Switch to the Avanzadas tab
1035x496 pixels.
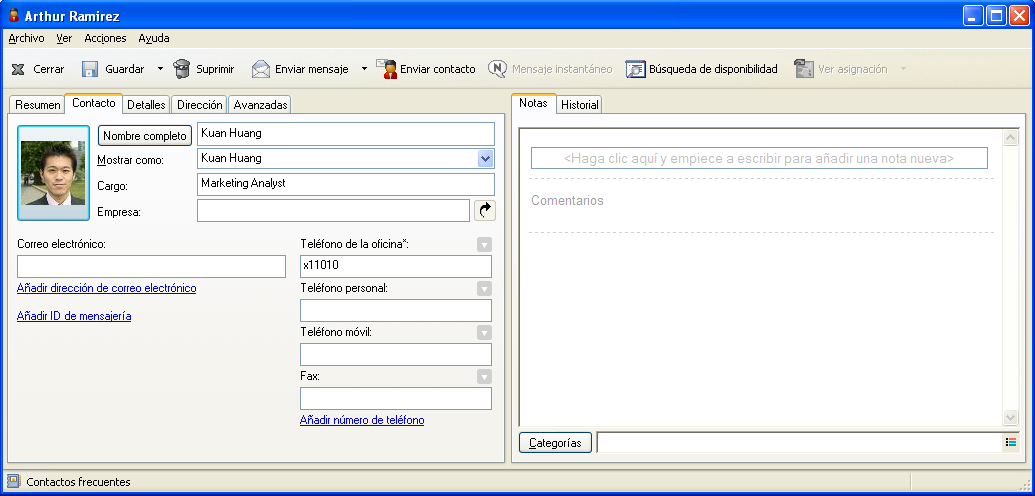[x=260, y=104]
